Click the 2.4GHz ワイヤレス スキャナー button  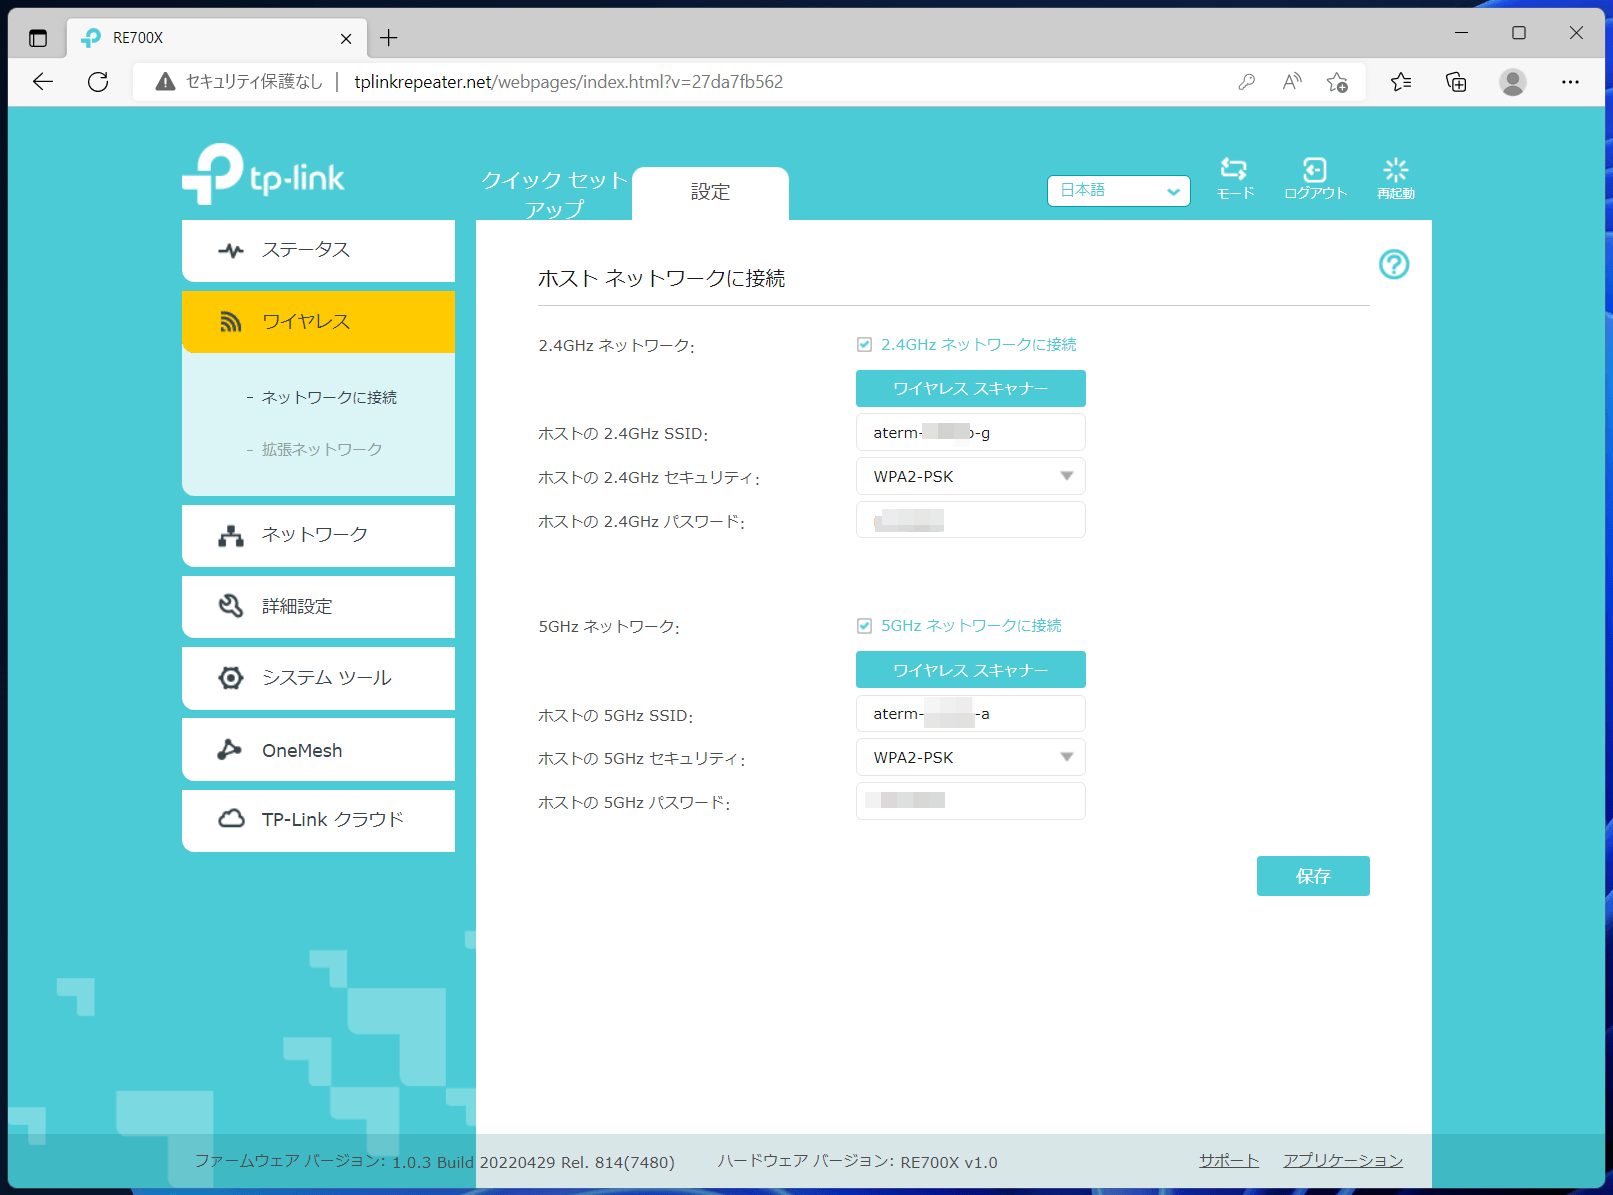coord(970,389)
